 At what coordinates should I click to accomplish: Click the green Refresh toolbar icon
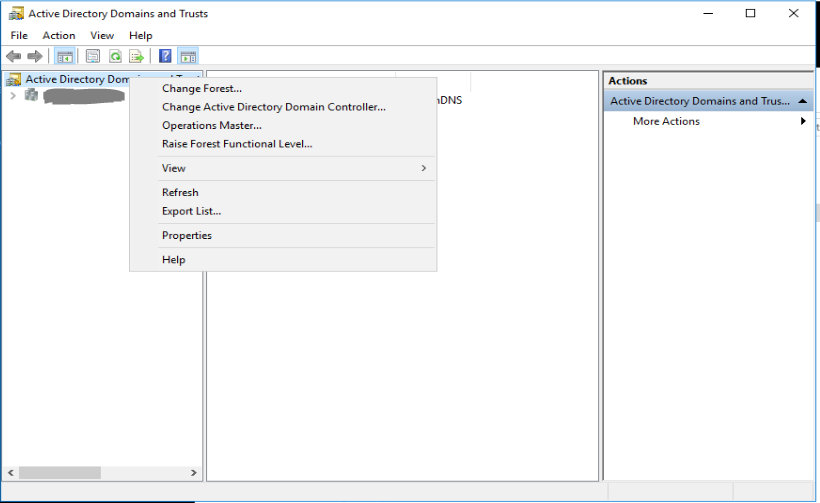115,56
